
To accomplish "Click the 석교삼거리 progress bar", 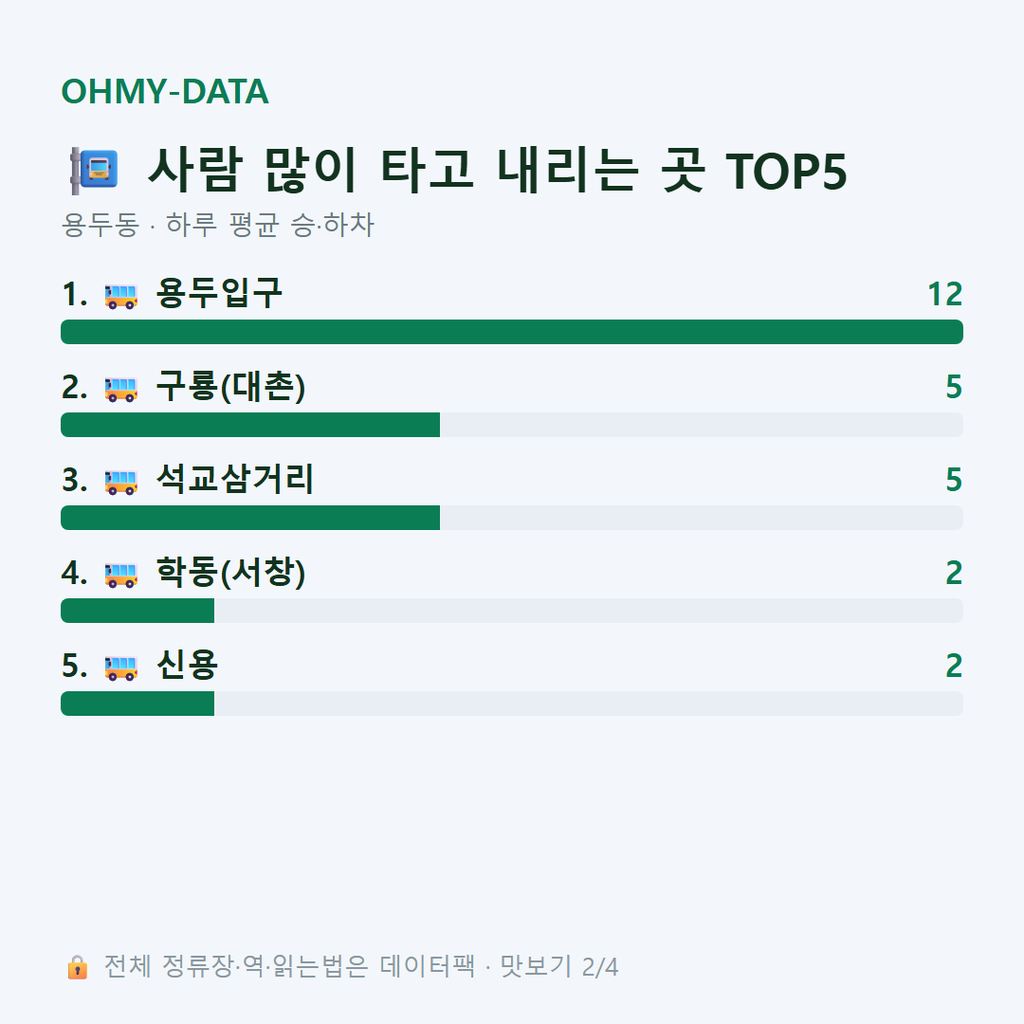I will point(512,517).
